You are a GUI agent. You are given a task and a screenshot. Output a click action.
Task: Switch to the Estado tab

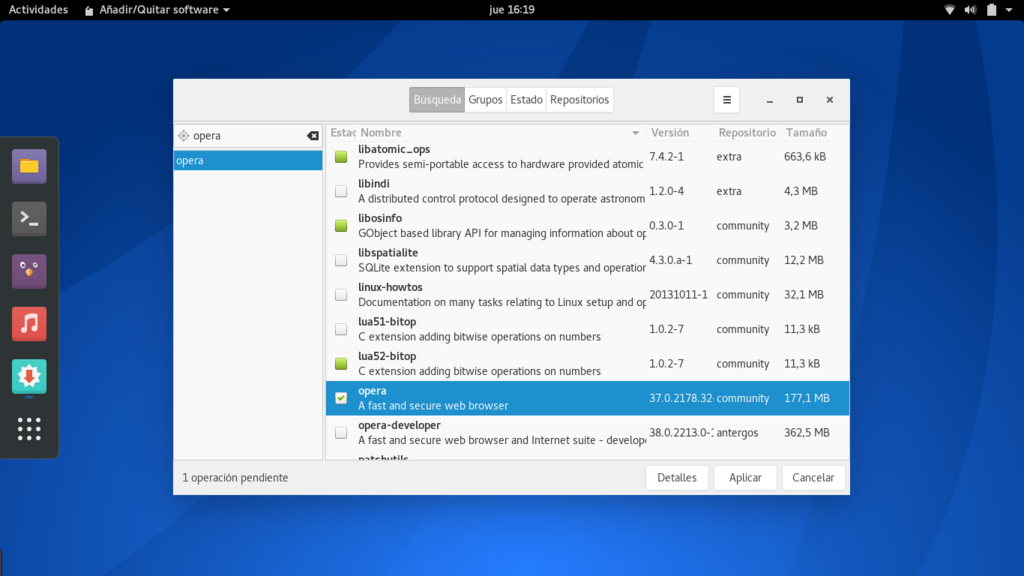coord(526,100)
